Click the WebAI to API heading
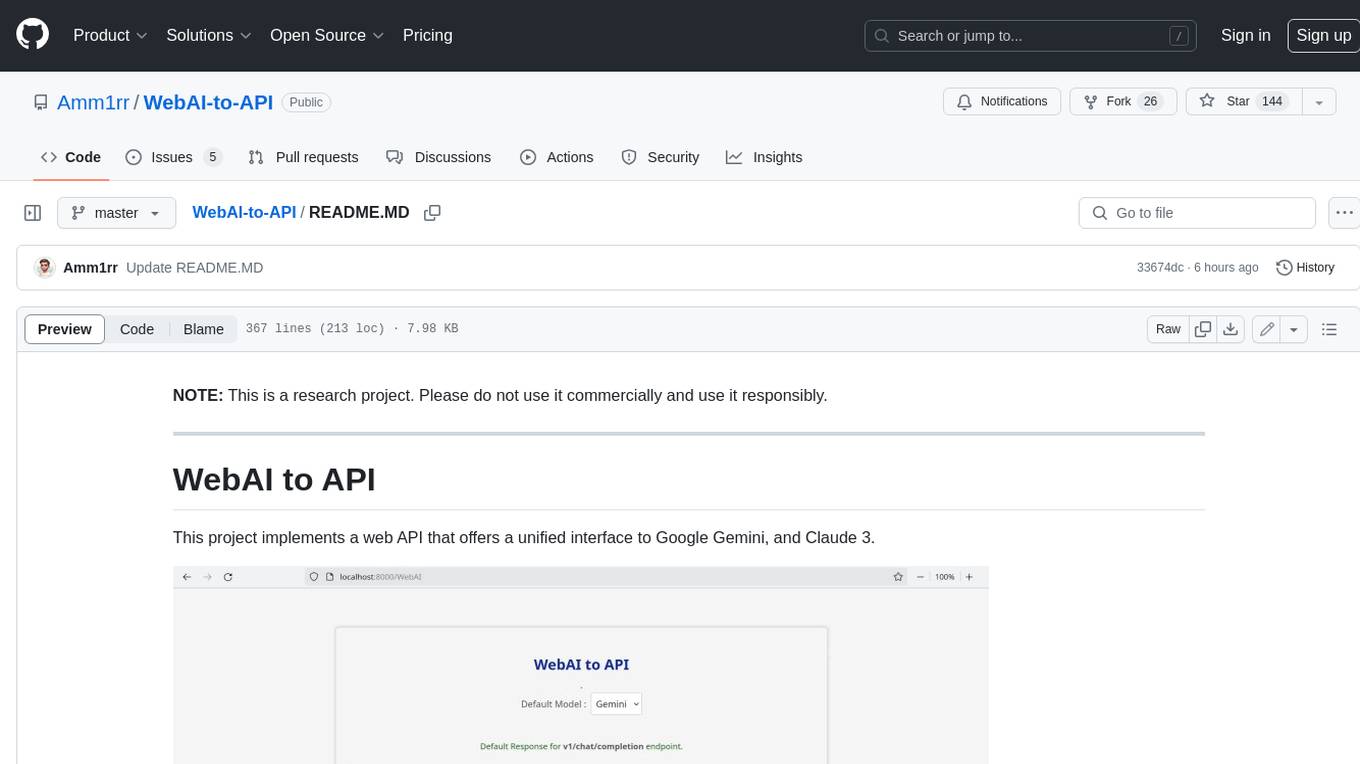Image resolution: width=1360 pixels, height=764 pixels. click(x=274, y=479)
